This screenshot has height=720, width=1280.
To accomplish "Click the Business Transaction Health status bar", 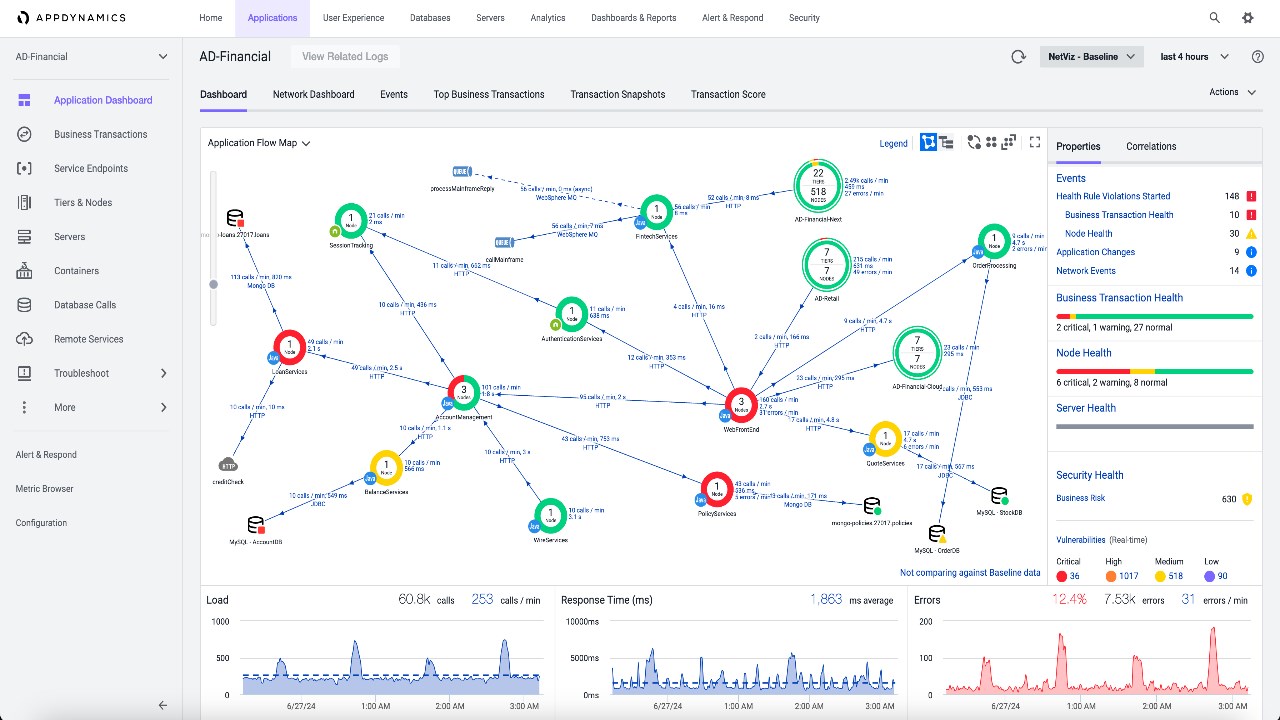I will coord(1155,316).
